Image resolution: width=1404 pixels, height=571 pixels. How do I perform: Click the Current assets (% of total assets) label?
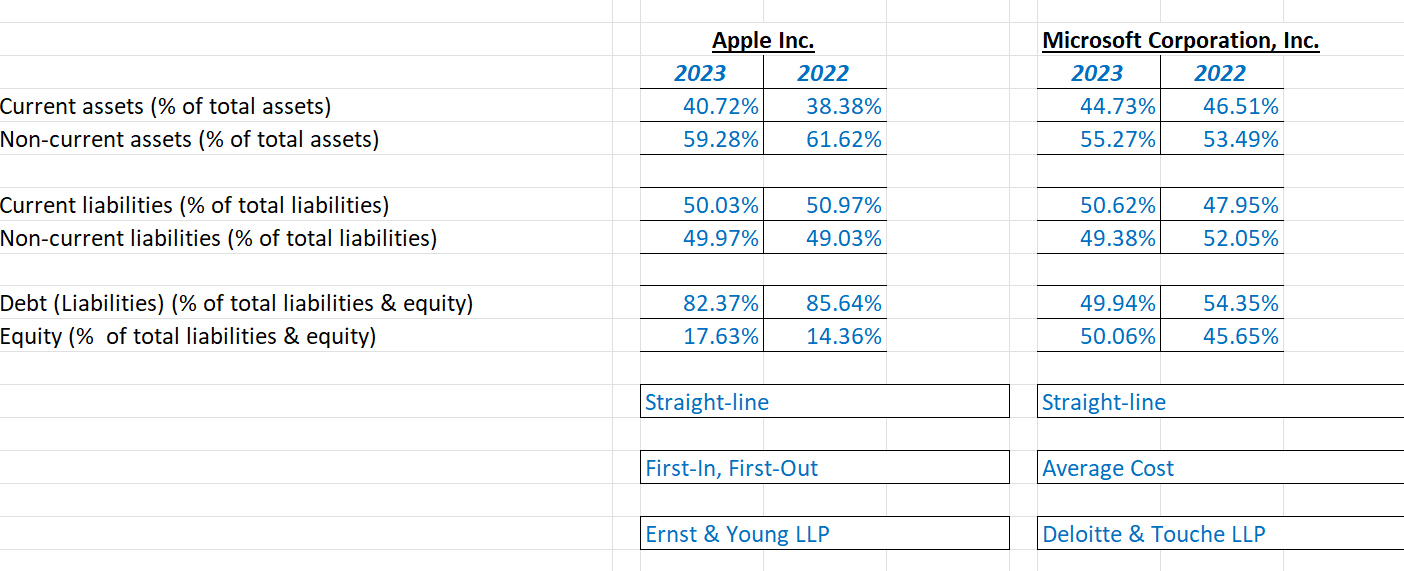tap(166, 106)
